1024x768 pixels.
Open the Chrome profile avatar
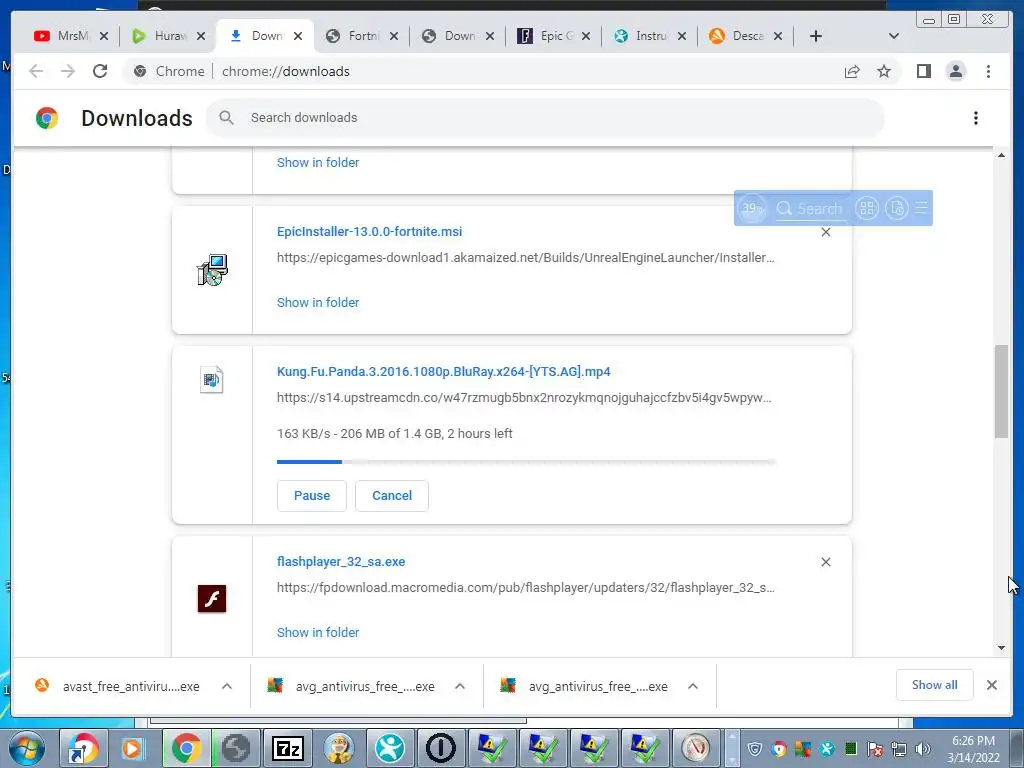[x=955, y=71]
